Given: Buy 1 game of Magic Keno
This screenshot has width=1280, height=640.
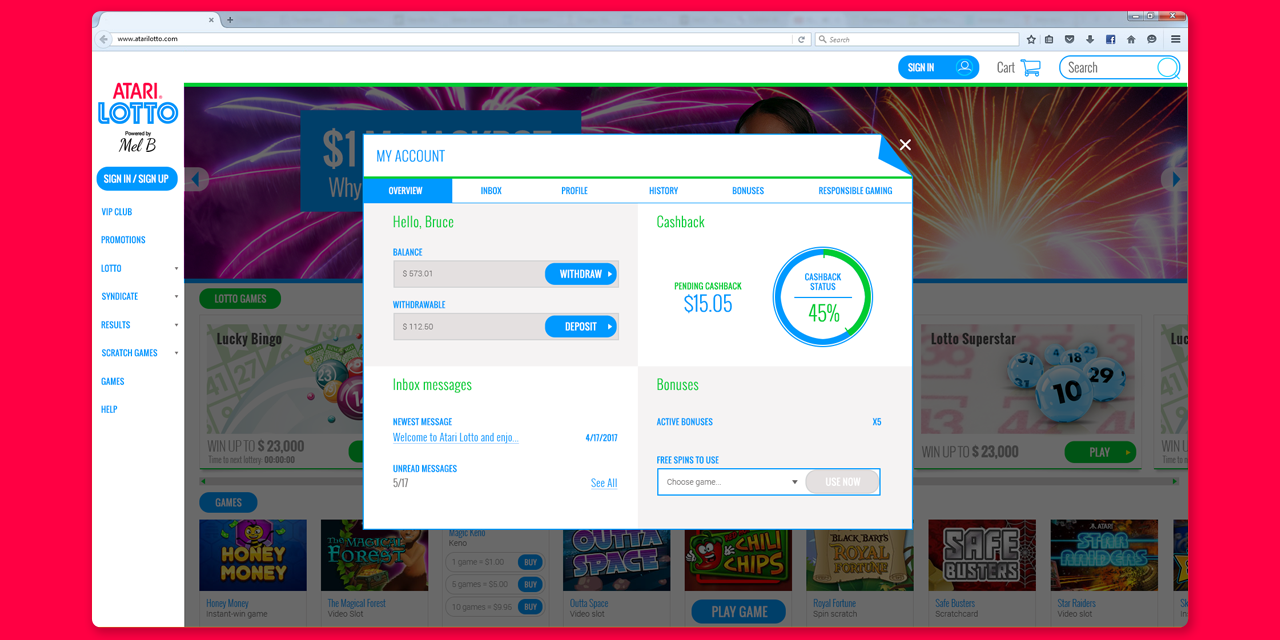Looking at the screenshot, I should tap(531, 562).
